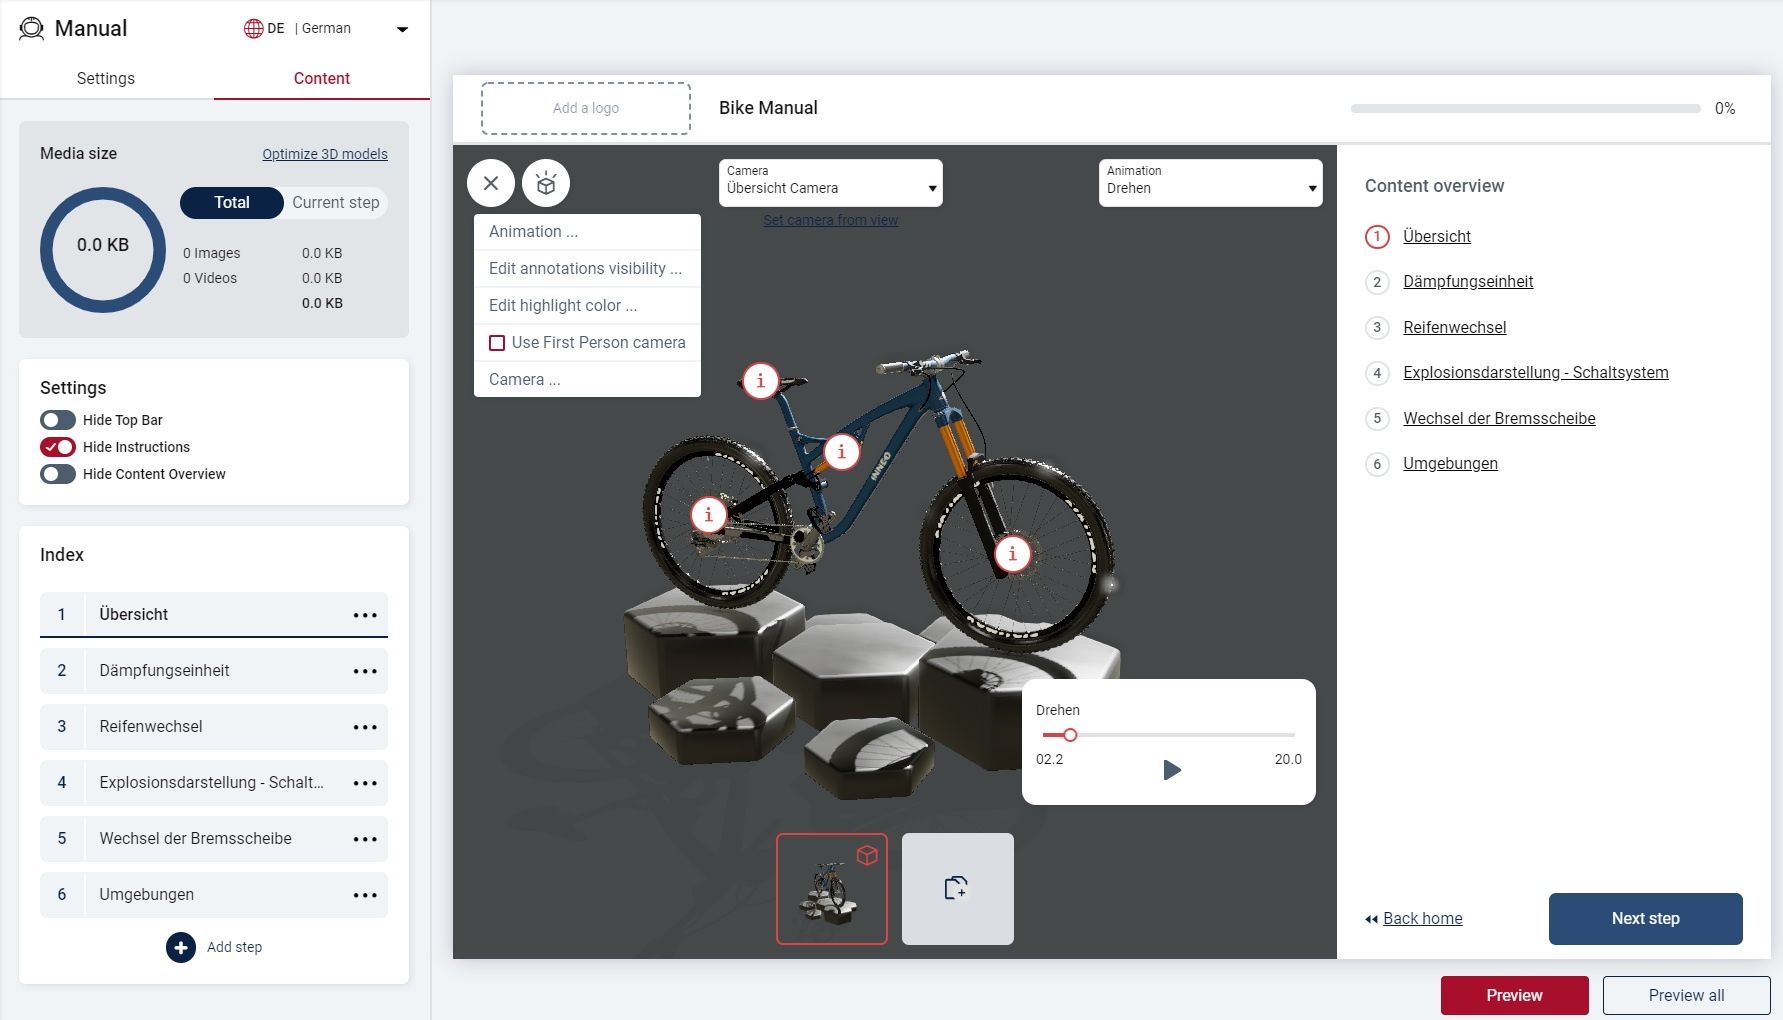The height and width of the screenshot is (1020, 1783).
Task: Check Use First Person camera
Action: [x=497, y=343]
